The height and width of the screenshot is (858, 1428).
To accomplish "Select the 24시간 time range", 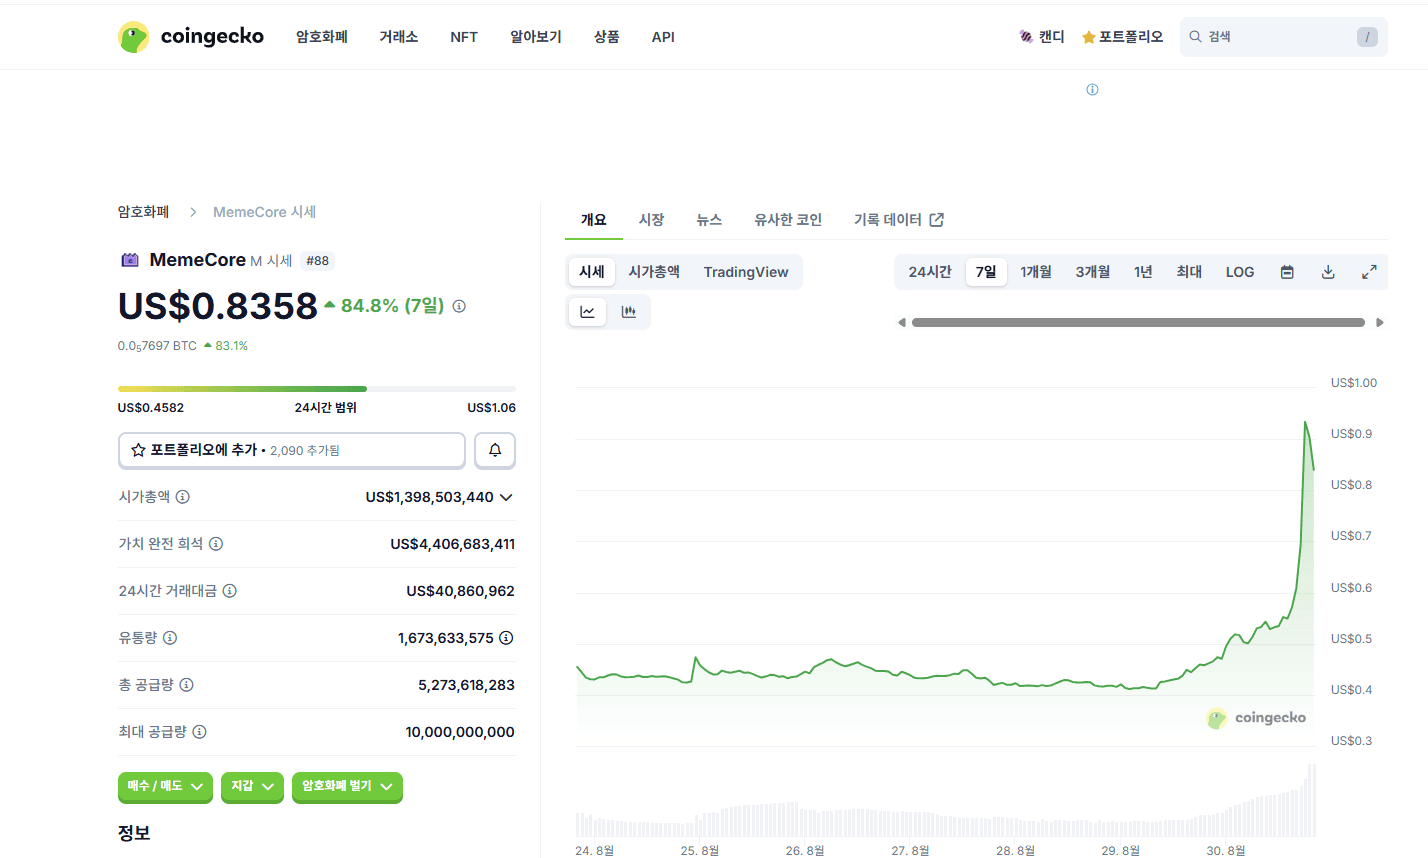I will point(929,272).
